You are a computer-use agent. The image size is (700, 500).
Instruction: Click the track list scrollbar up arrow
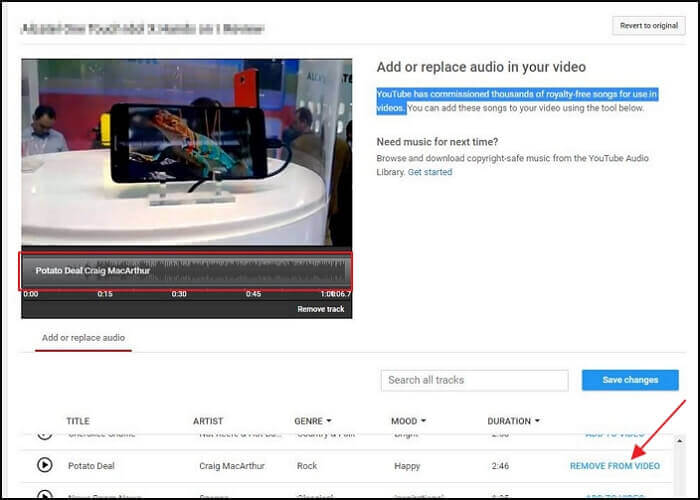679,441
